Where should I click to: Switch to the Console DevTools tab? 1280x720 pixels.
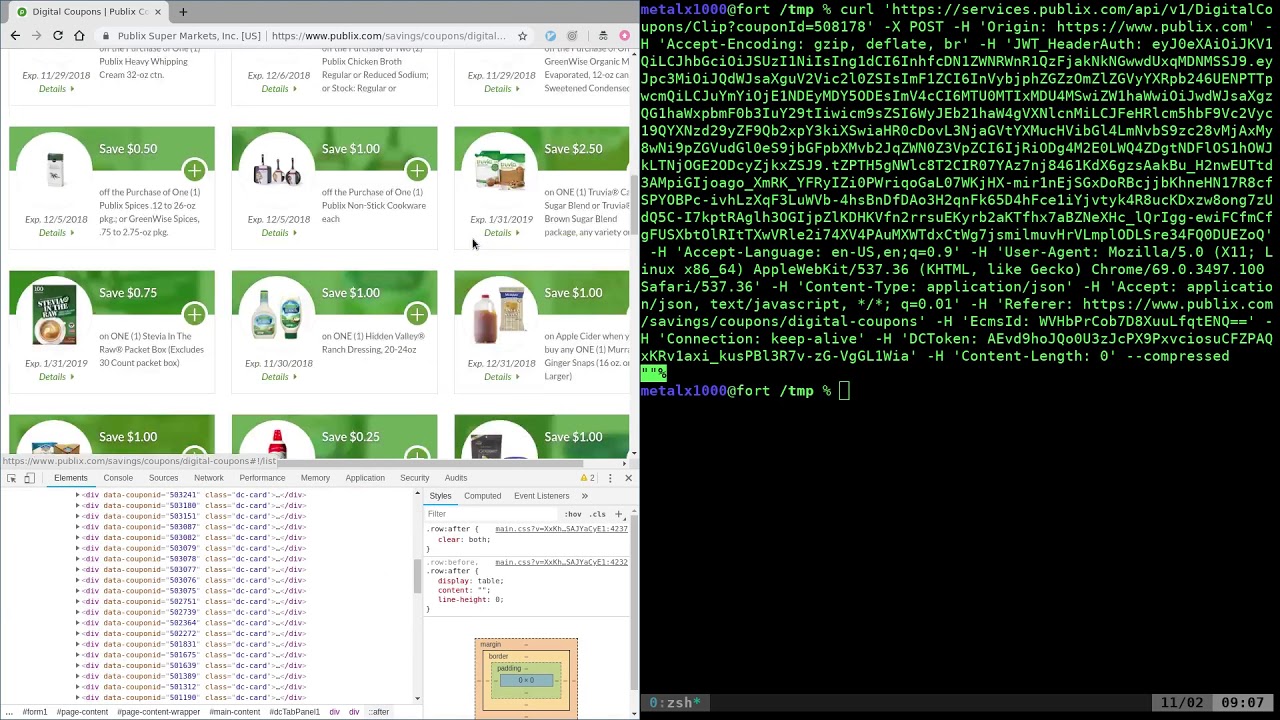tap(118, 478)
